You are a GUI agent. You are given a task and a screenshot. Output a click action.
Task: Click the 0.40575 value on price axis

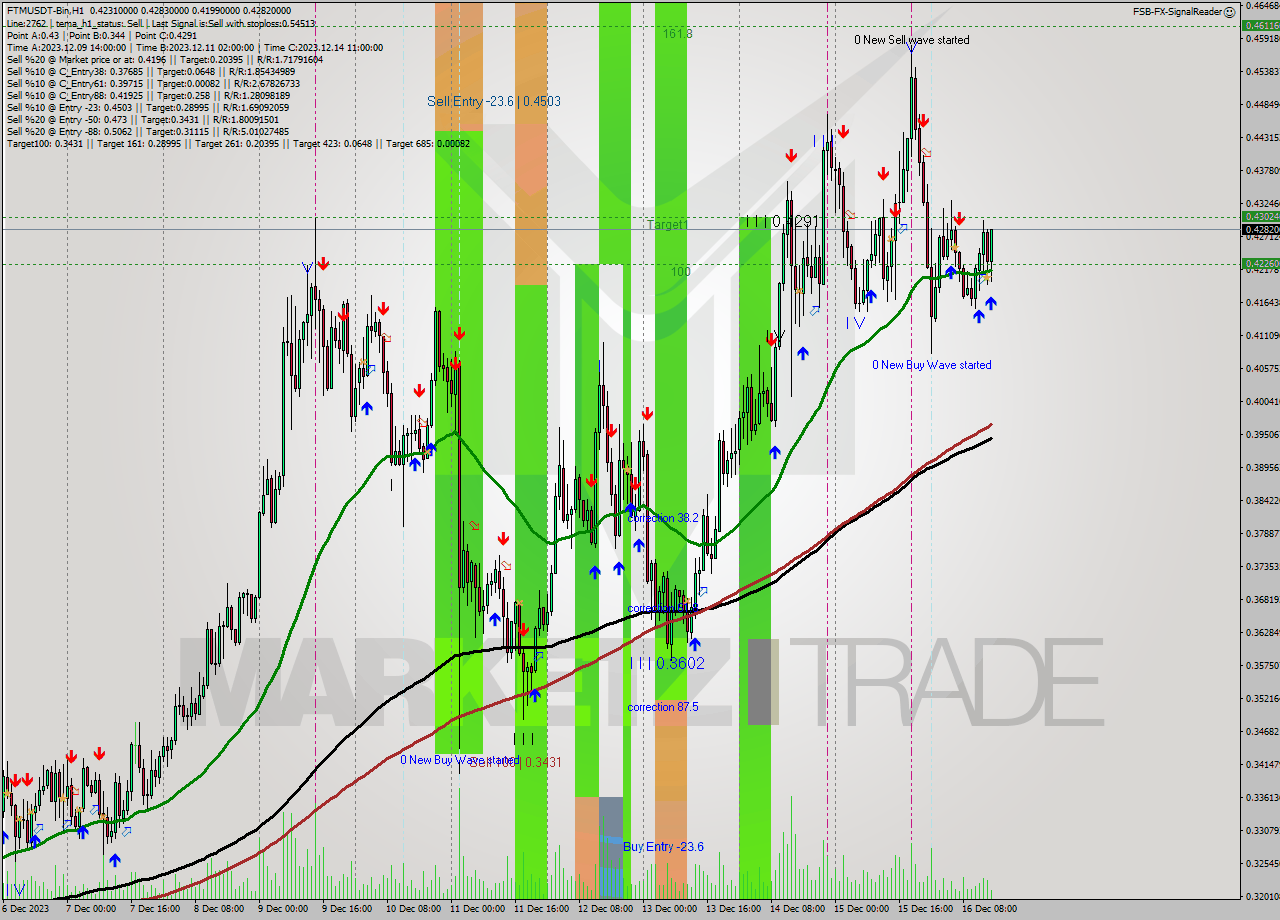point(1262,368)
